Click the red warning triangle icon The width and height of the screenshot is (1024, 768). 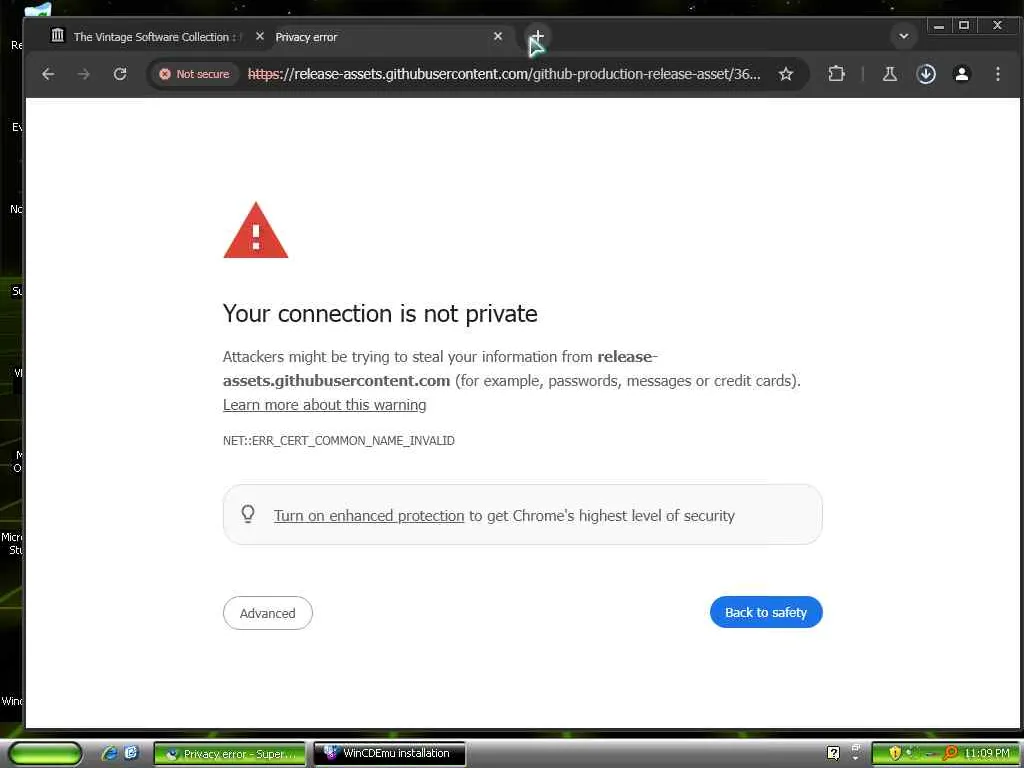255,231
